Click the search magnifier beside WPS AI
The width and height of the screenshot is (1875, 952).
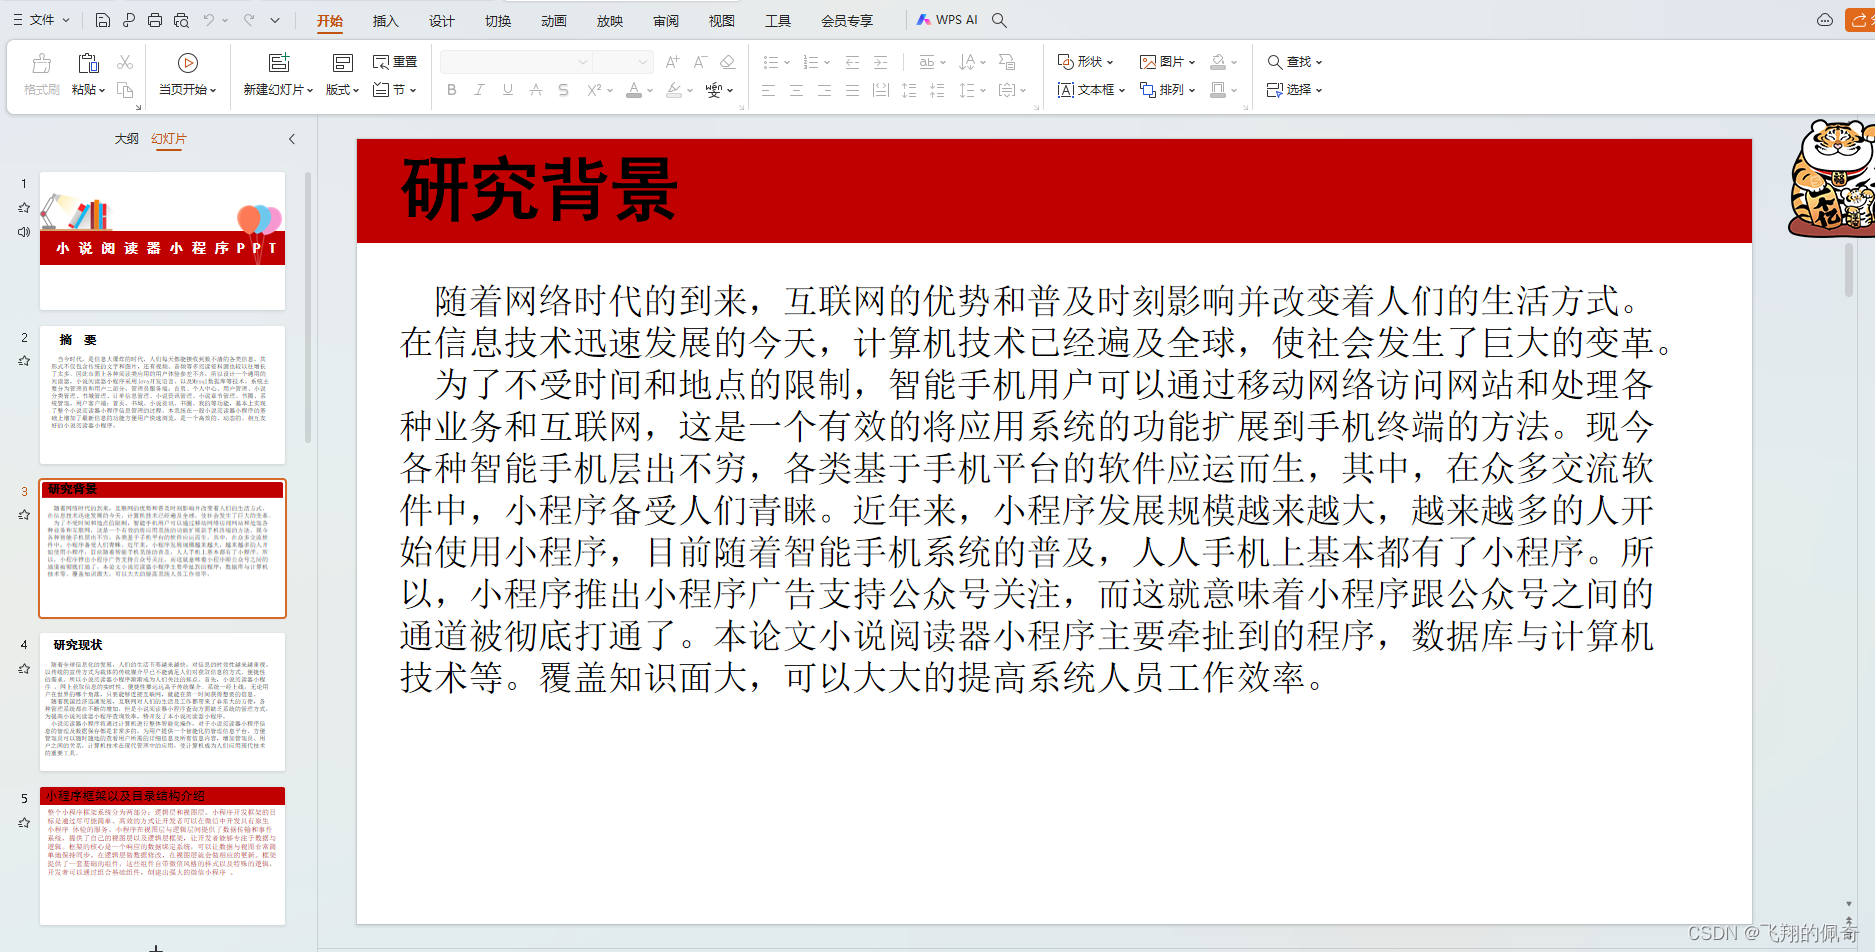[999, 20]
